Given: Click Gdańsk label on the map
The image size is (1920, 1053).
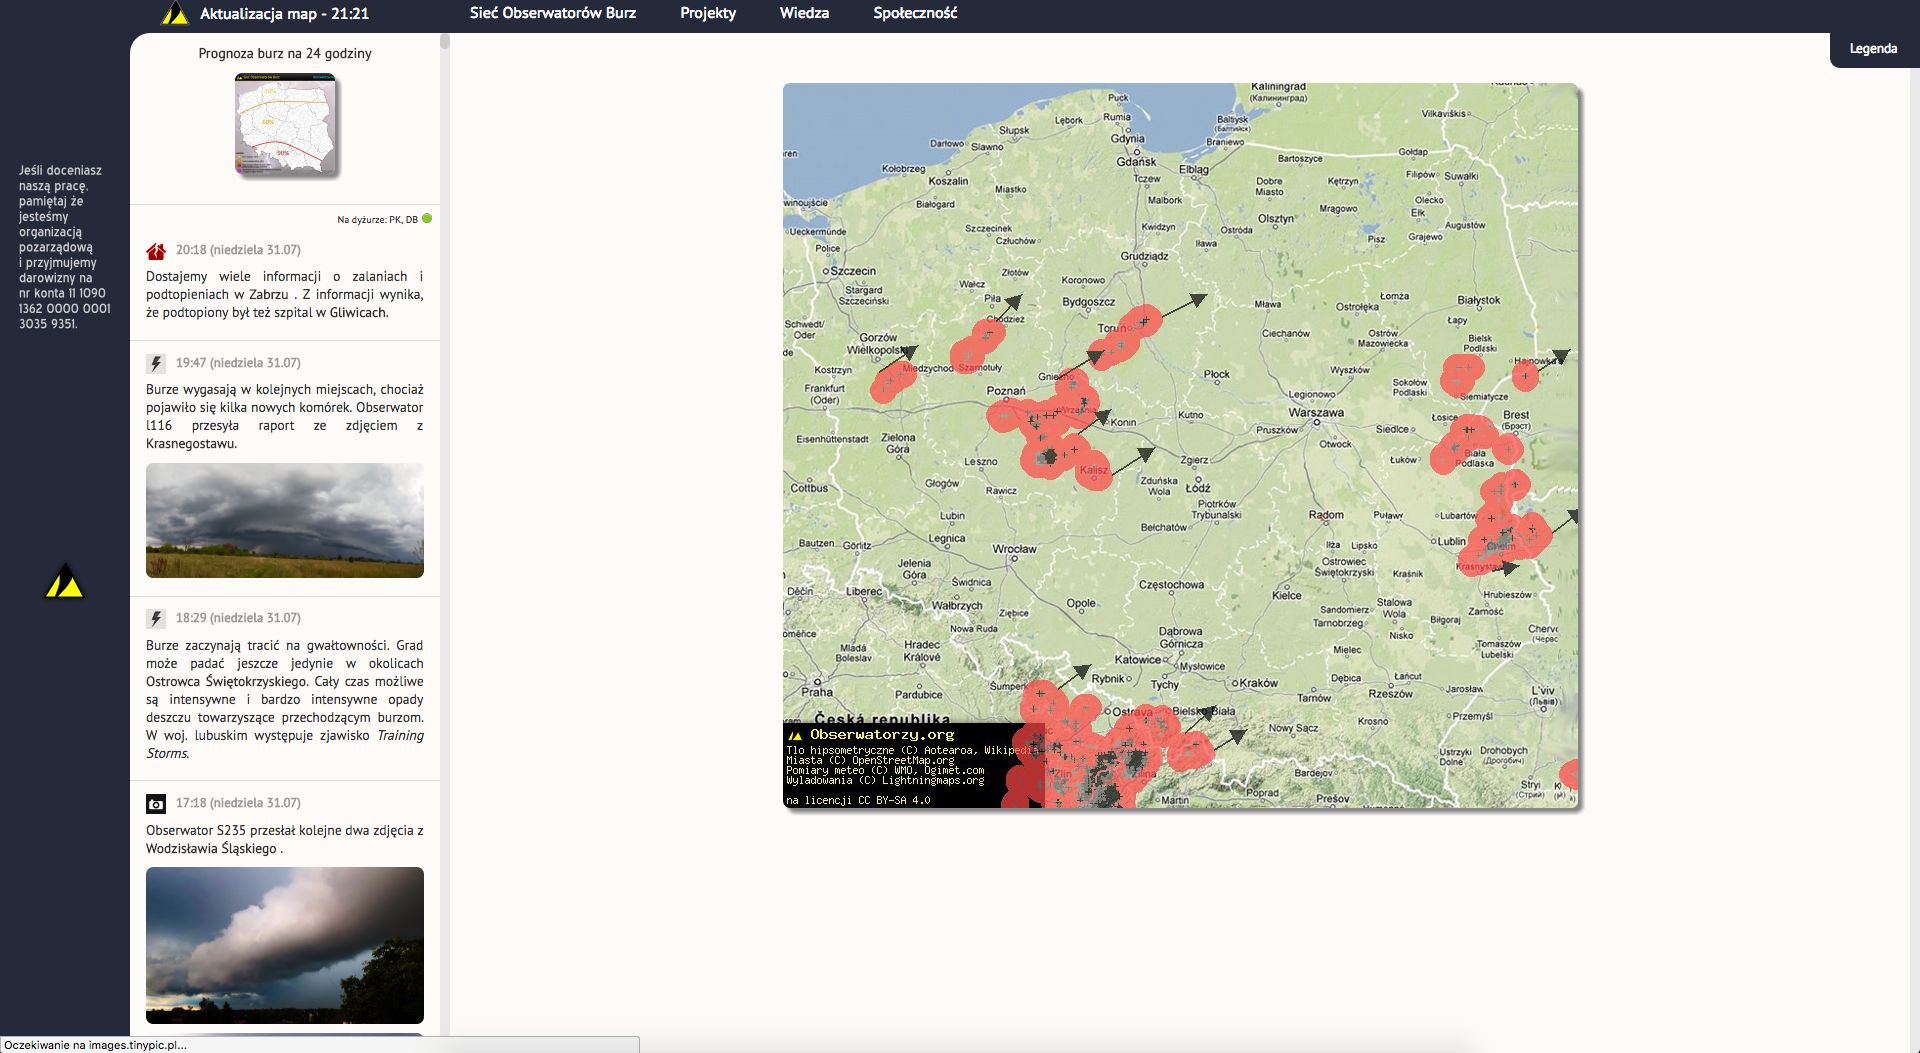Looking at the screenshot, I should tap(1136, 161).
